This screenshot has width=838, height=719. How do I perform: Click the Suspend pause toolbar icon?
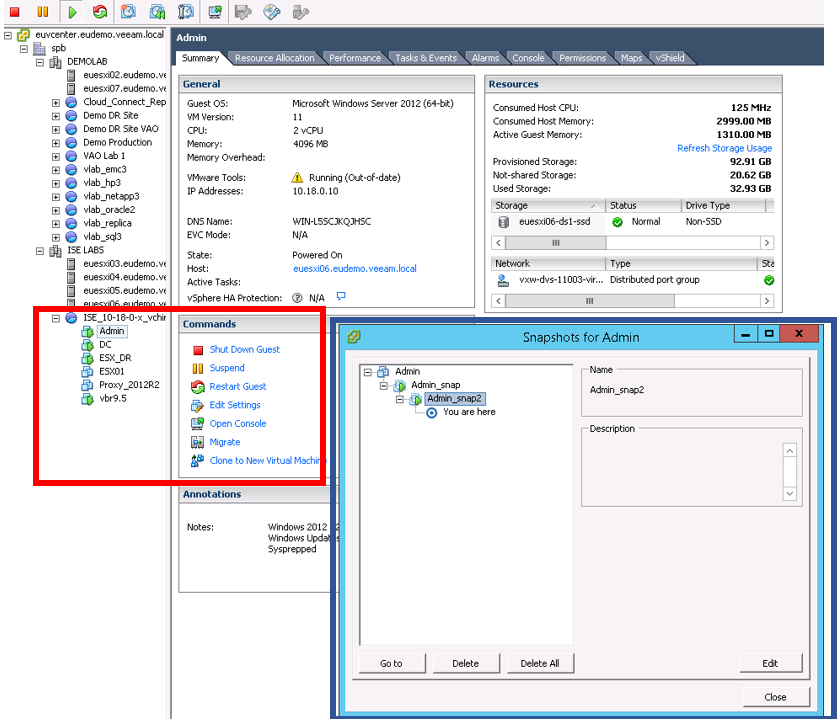point(43,11)
